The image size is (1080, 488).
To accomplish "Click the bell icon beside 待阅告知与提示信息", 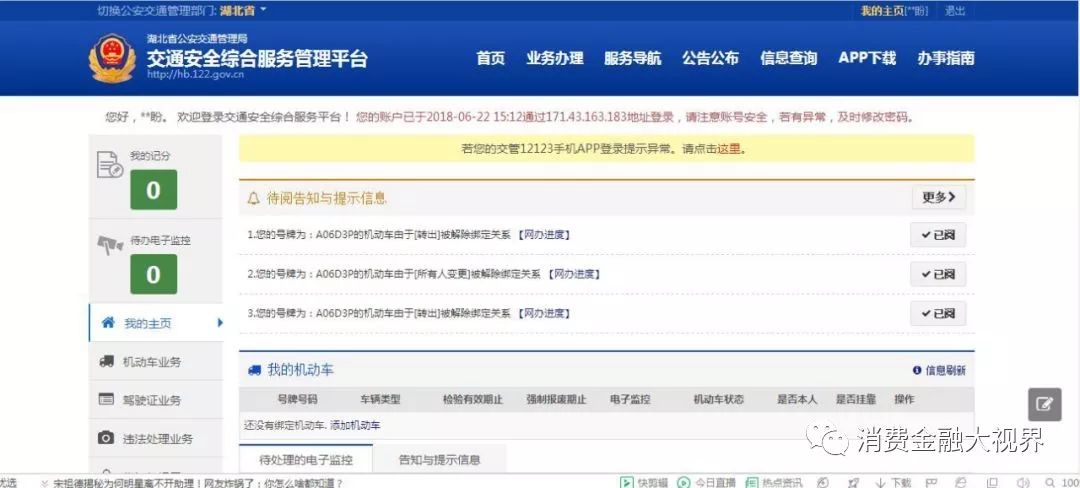I will pos(254,198).
